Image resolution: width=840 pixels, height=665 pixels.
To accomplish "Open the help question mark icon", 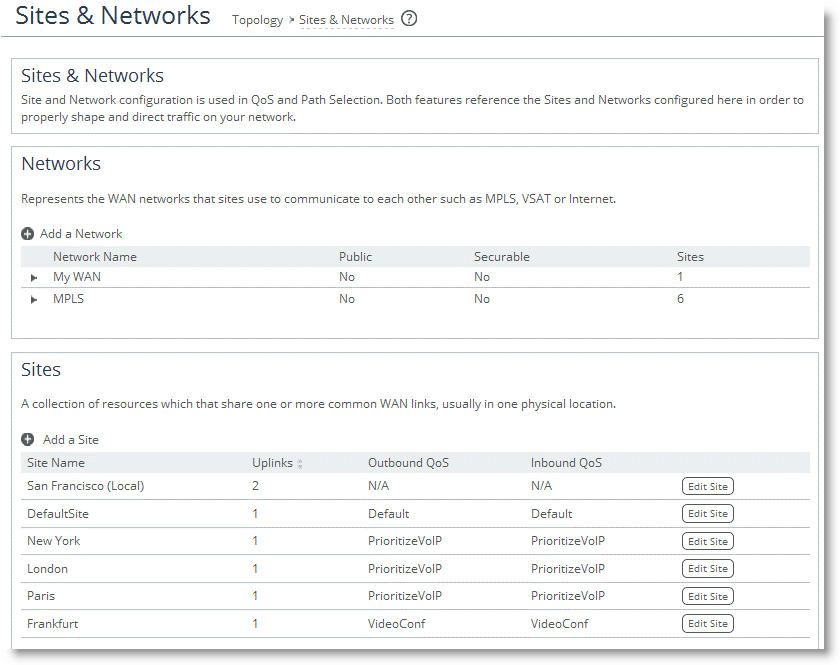I will coord(409,19).
